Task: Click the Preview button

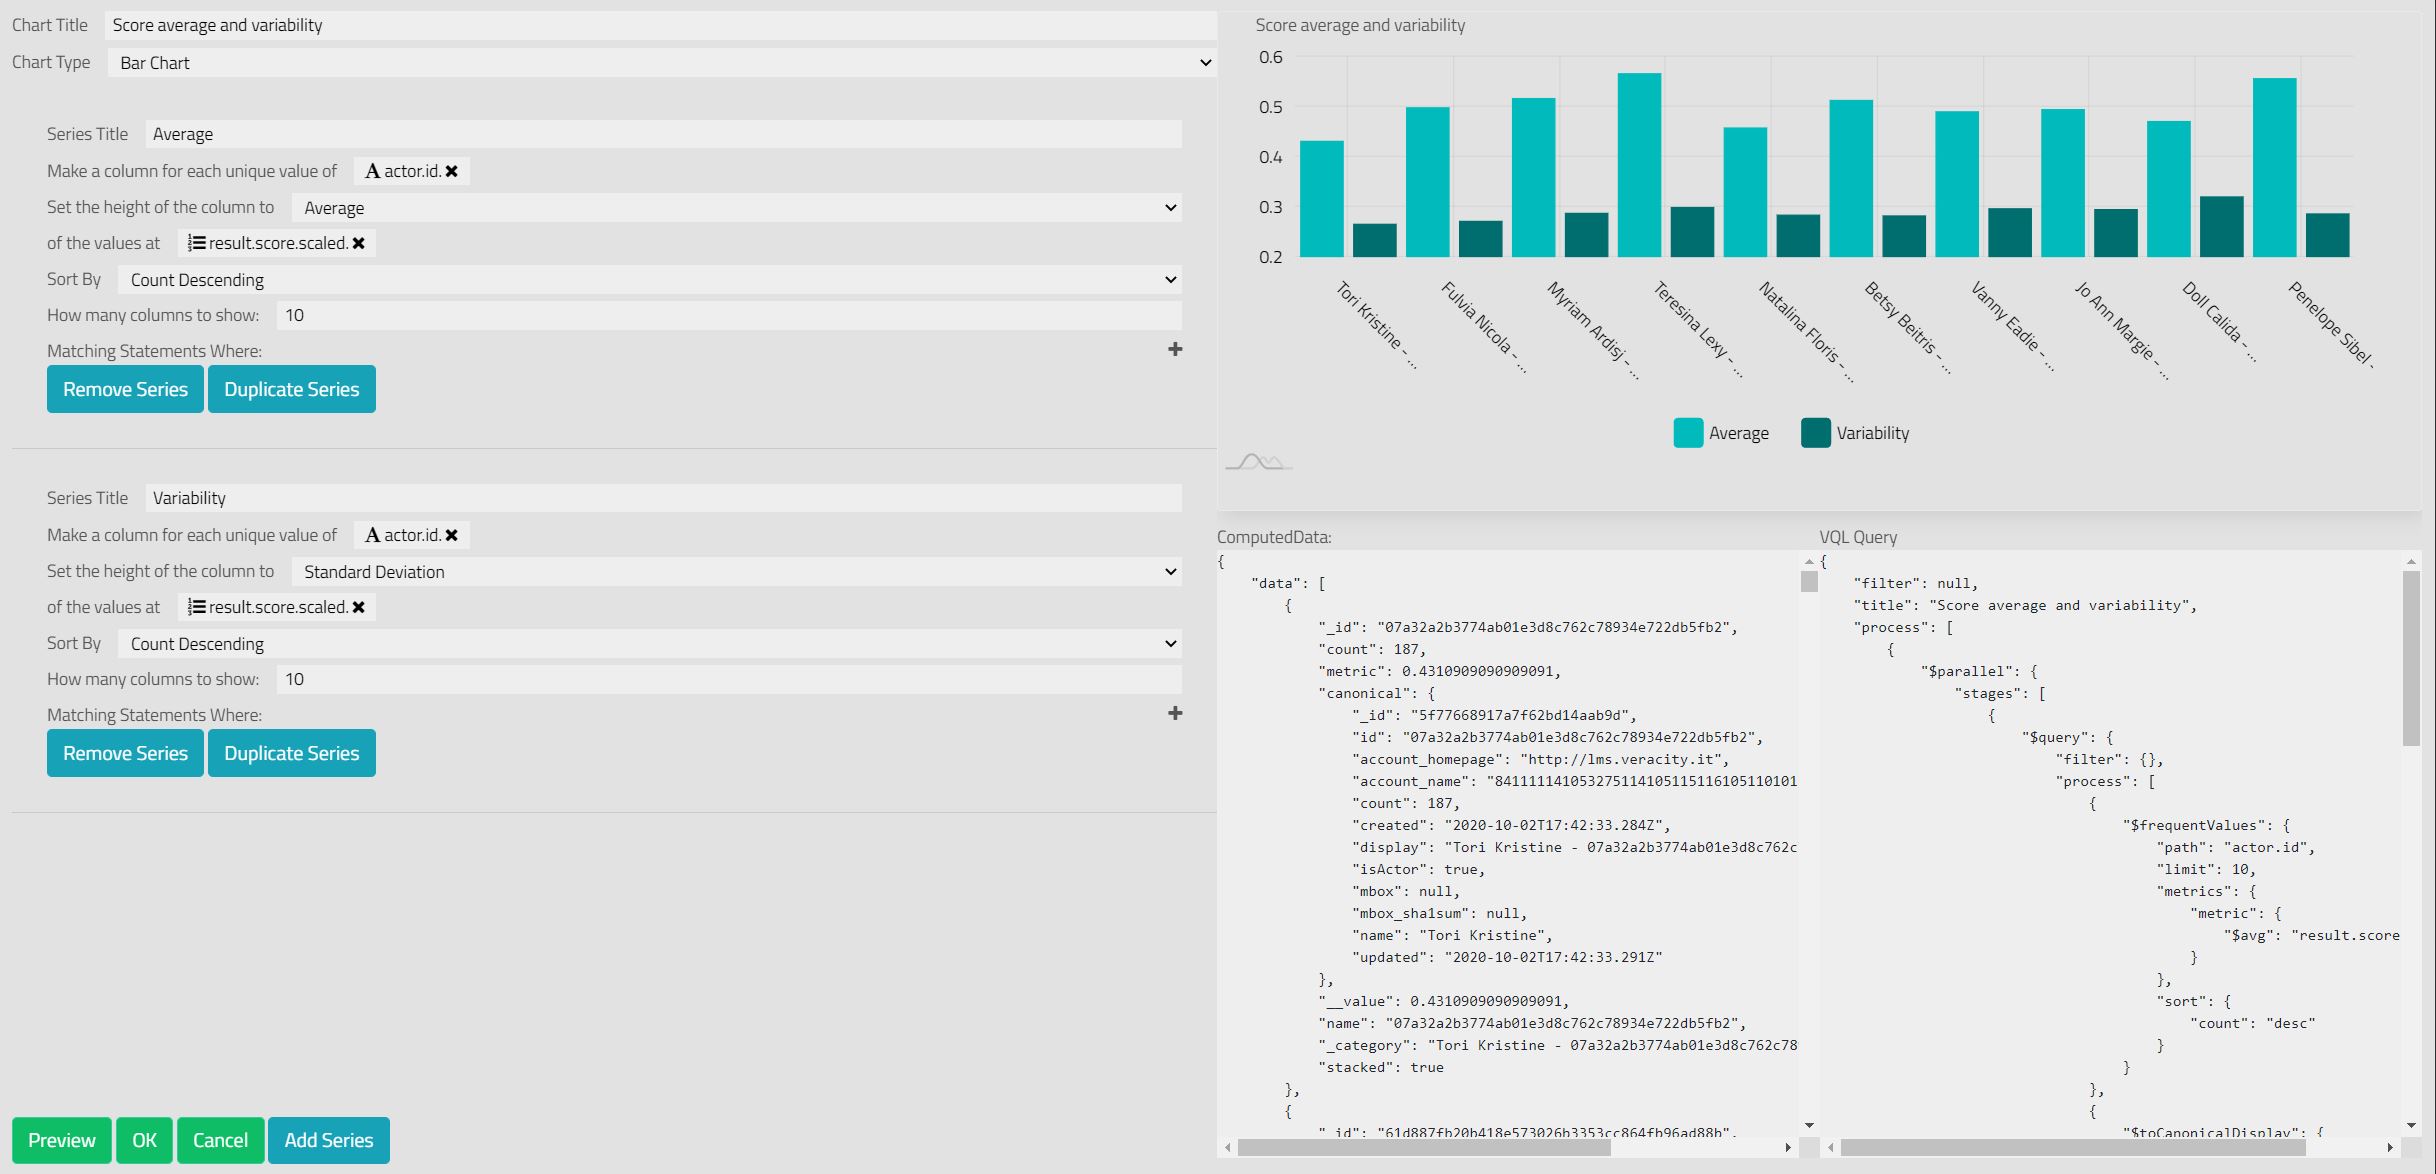Action: [x=62, y=1140]
